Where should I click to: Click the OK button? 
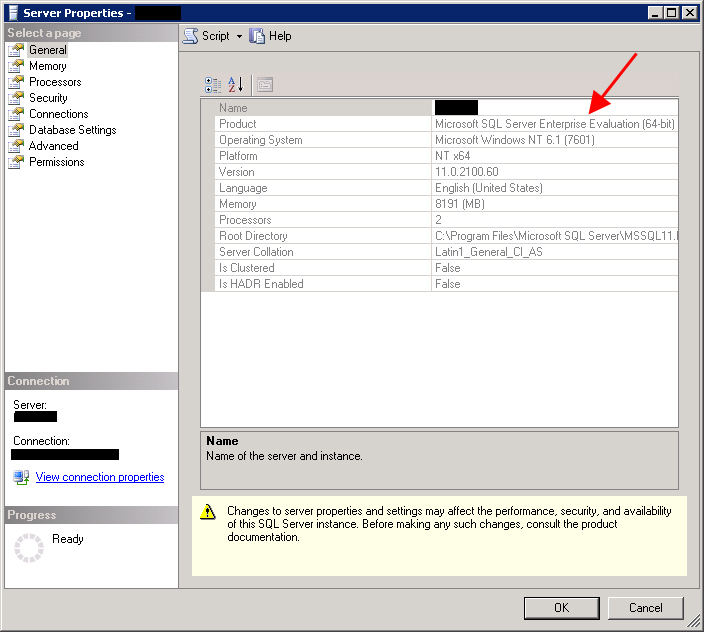(x=561, y=608)
